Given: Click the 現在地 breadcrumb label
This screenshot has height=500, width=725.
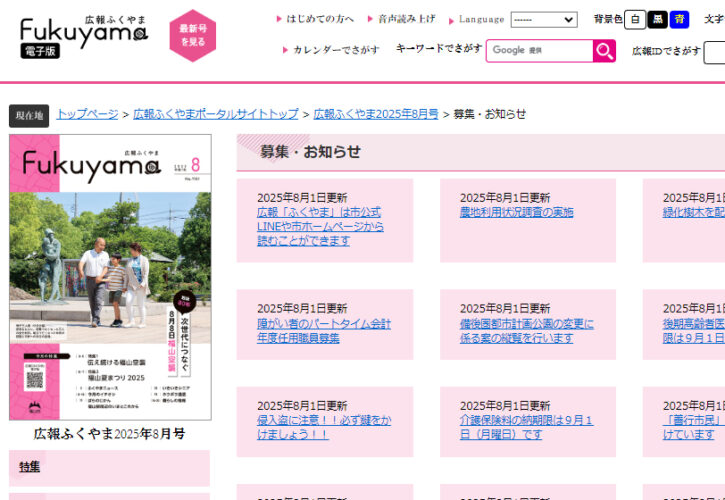Looking at the screenshot, I should pos(29,116).
